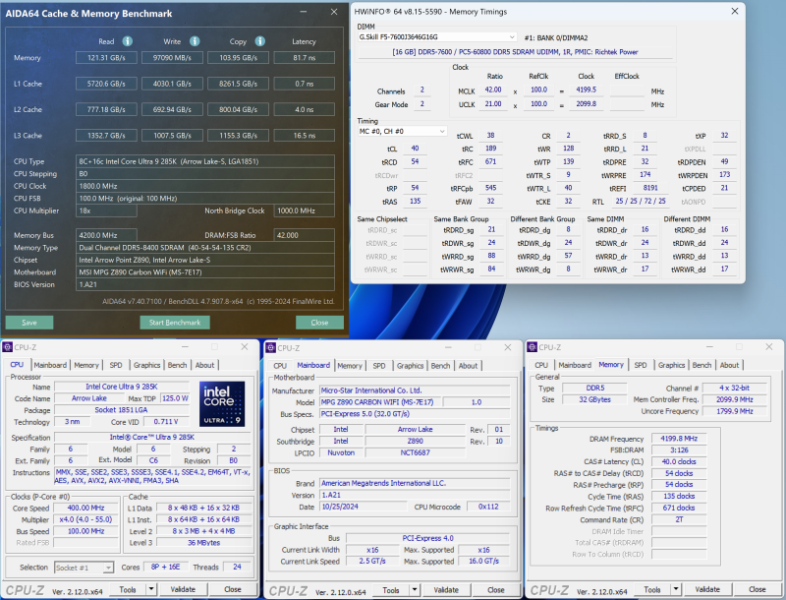Click Tools button in middle CPU-Z
Screen dimensions: 786x600
391,590
